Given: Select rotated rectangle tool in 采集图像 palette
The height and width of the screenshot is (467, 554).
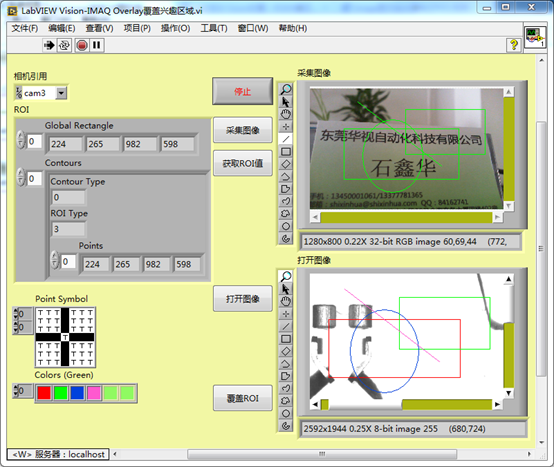Looking at the screenshot, I should (x=286, y=164).
